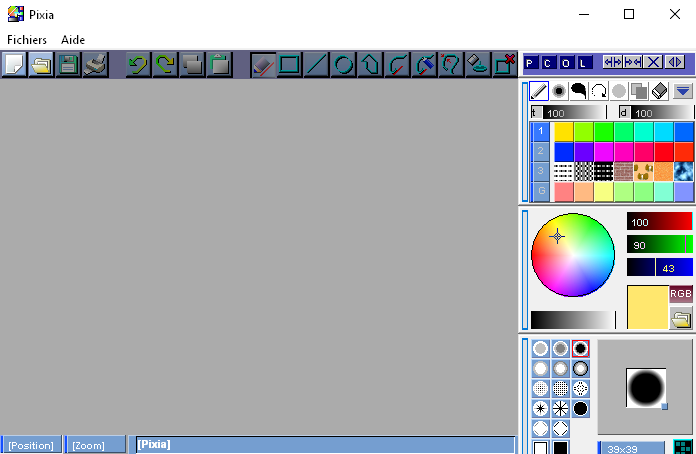
Task: Choose the eraser icon in tool panel
Action: (x=659, y=91)
